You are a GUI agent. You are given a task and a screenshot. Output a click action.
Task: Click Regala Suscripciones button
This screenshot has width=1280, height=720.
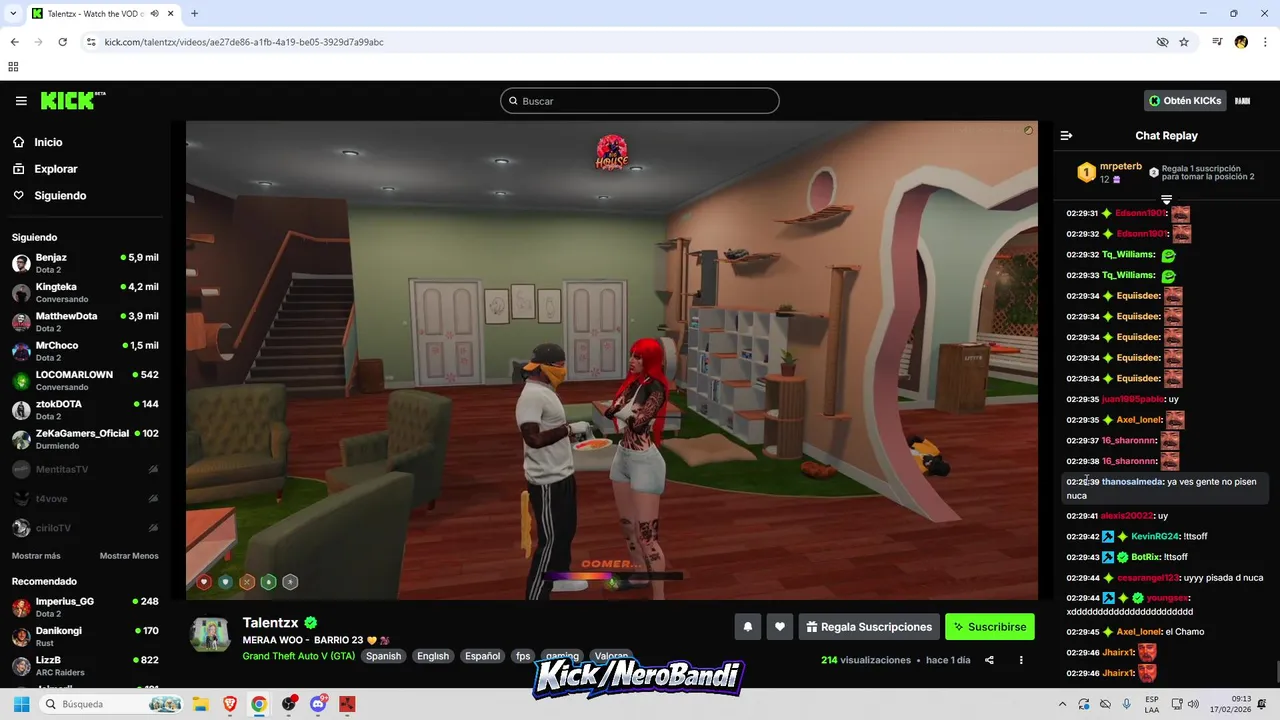click(869, 627)
